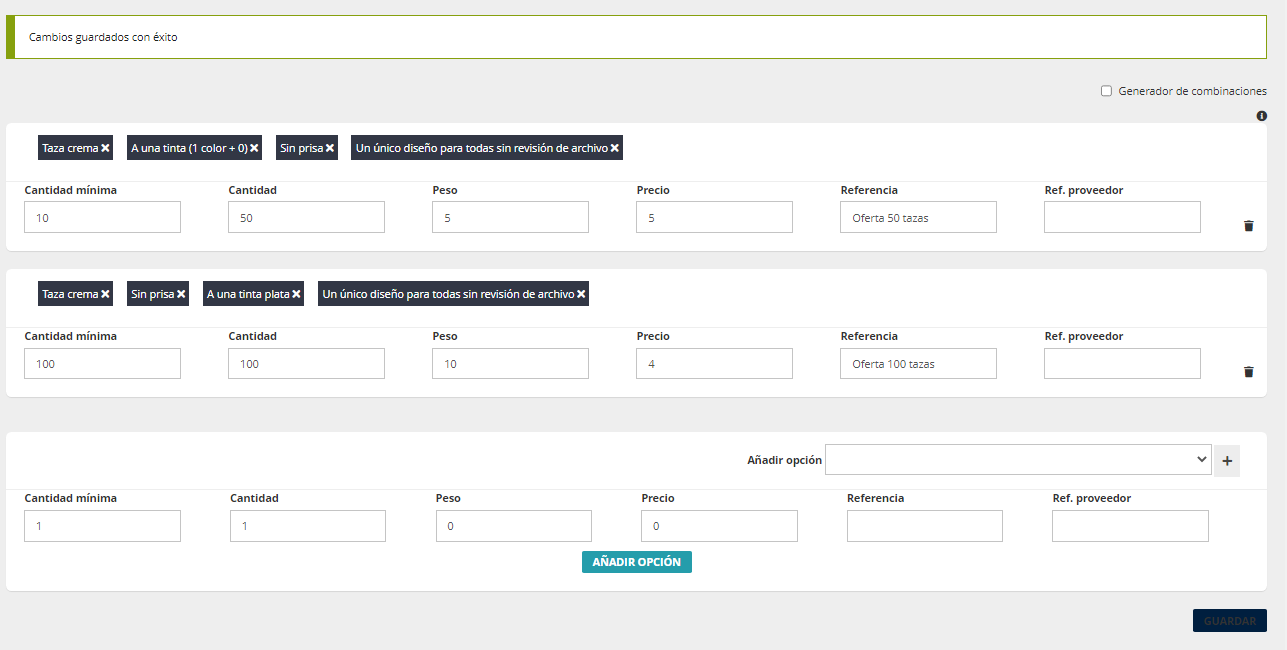1287x650 pixels.
Task: Click the "GUARDAR" button
Action: [x=1229, y=621]
